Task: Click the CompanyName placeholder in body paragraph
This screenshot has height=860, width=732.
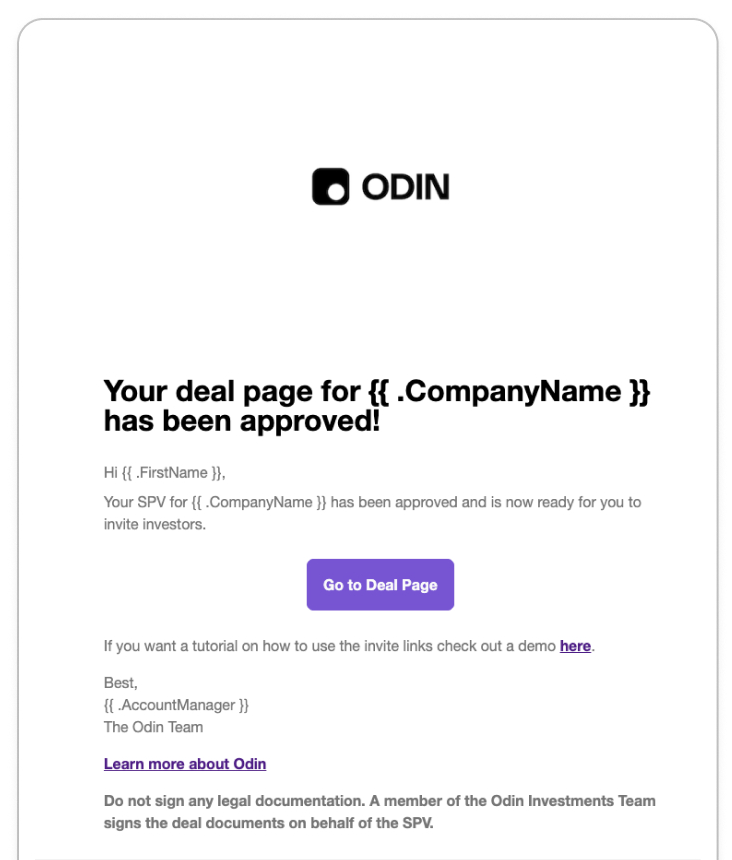Action: (x=259, y=502)
